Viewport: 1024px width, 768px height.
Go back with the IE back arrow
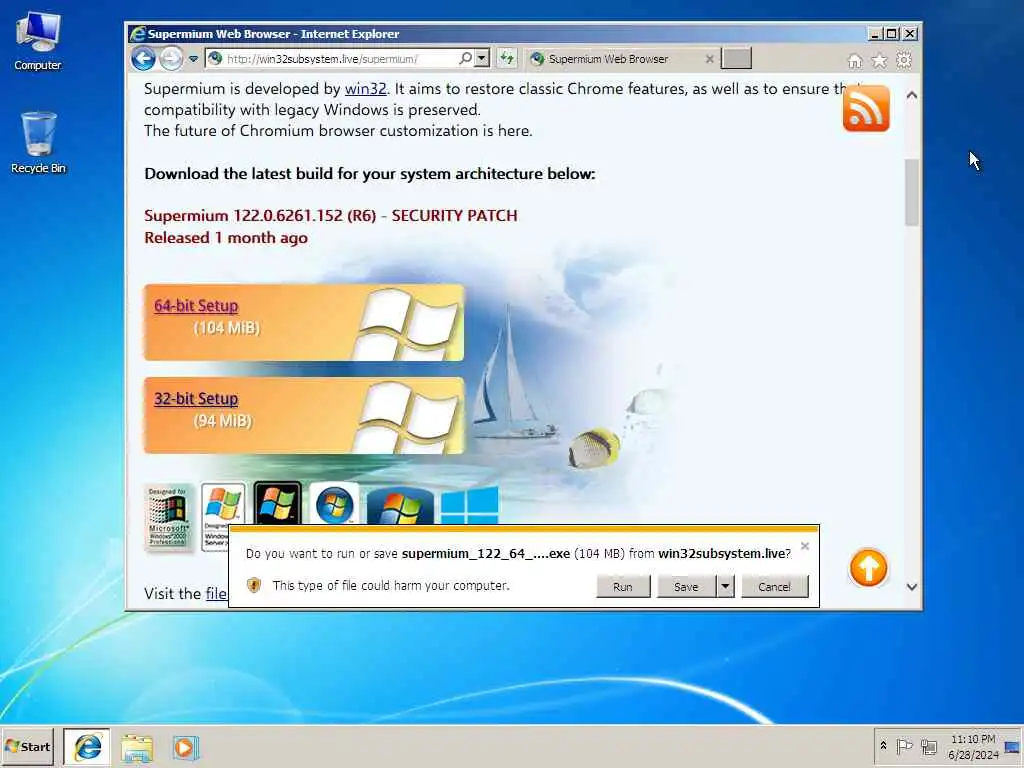(143, 59)
